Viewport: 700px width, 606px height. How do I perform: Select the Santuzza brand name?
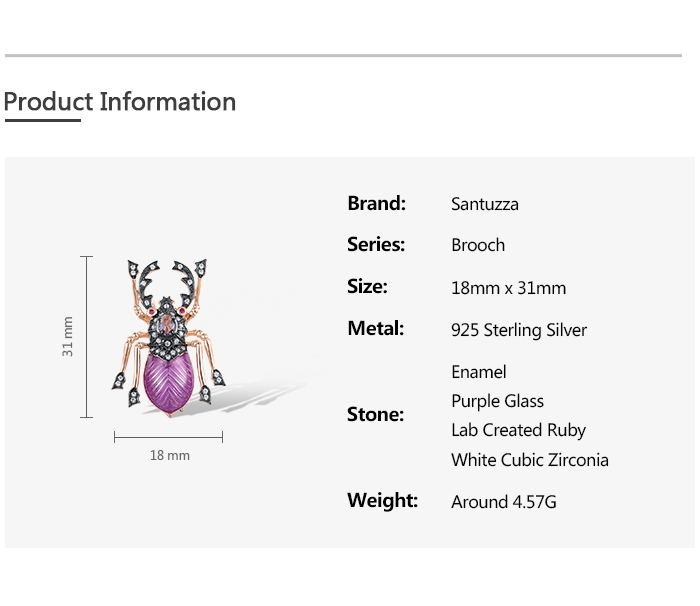click(485, 204)
